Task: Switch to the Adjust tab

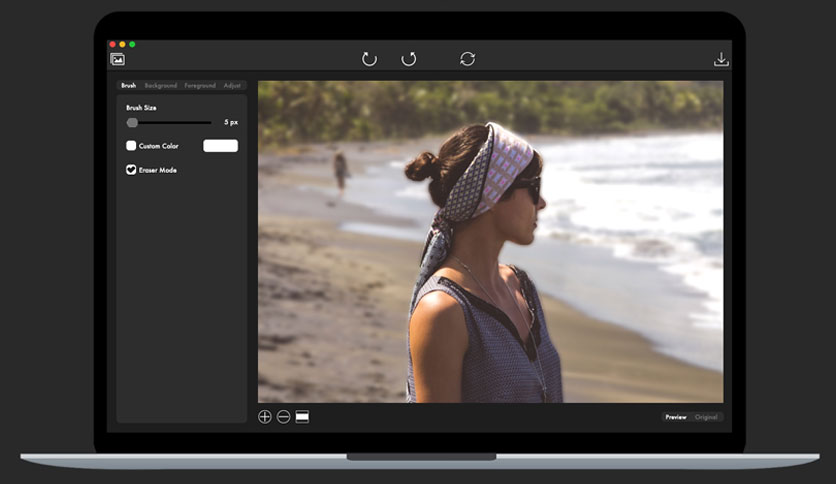Action: (232, 85)
